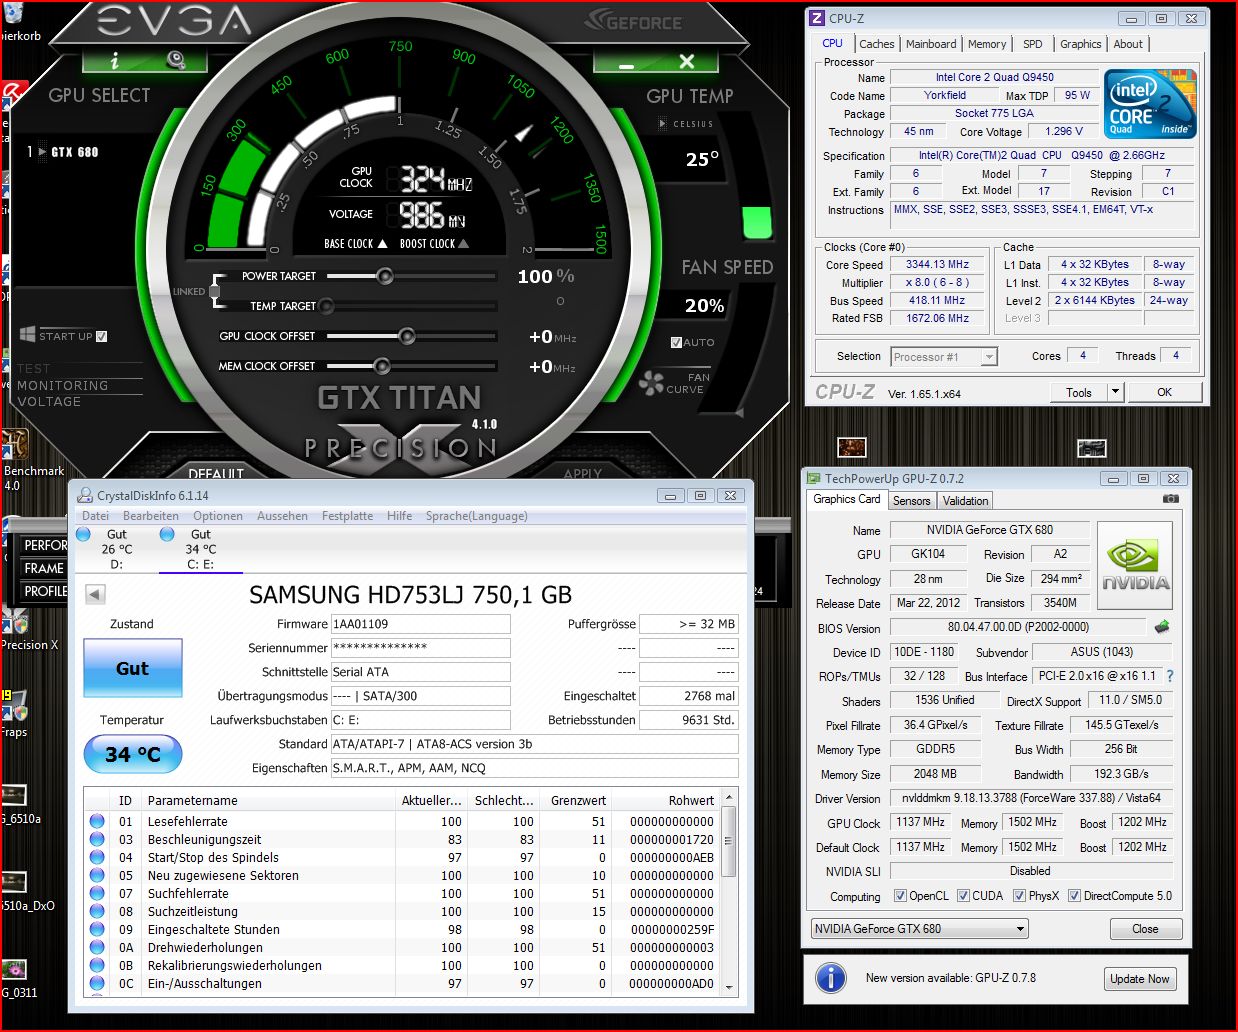The height and width of the screenshot is (1032, 1238).
Task: Open the Datei menu in CrystalDiskInfo
Action: coord(96,516)
